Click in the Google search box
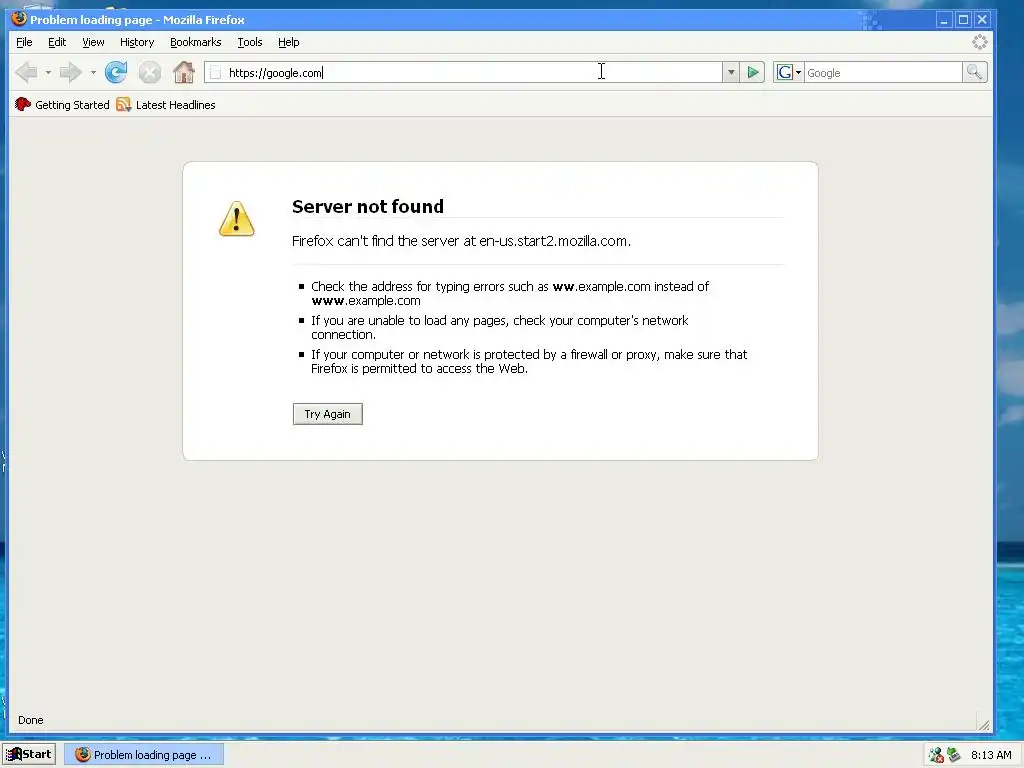1024x768 pixels. click(x=883, y=72)
